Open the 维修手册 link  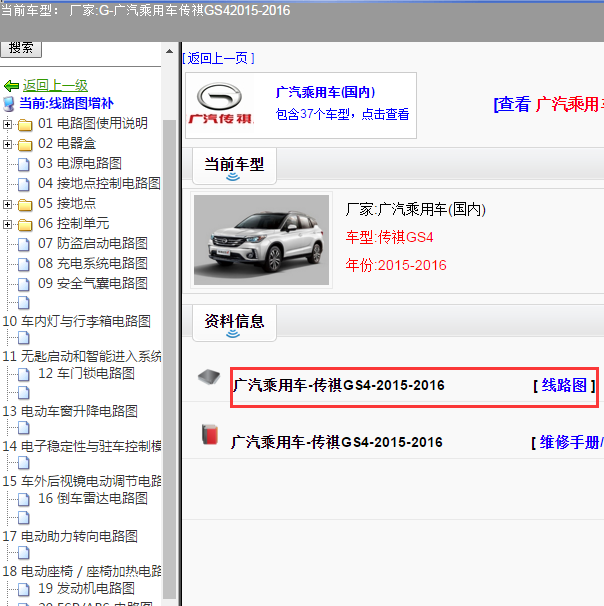pyautogui.click(x=571, y=443)
